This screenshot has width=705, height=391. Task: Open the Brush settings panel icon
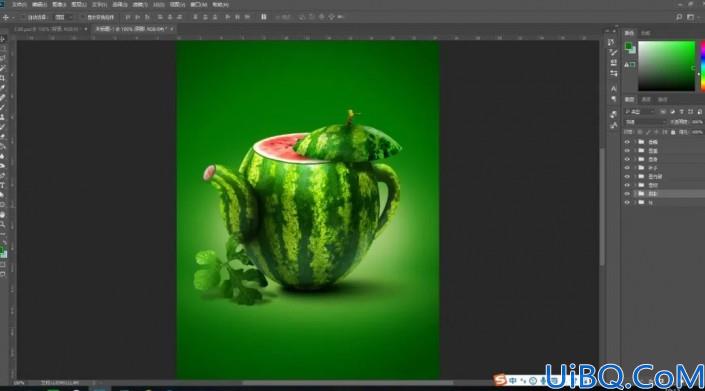[613, 53]
